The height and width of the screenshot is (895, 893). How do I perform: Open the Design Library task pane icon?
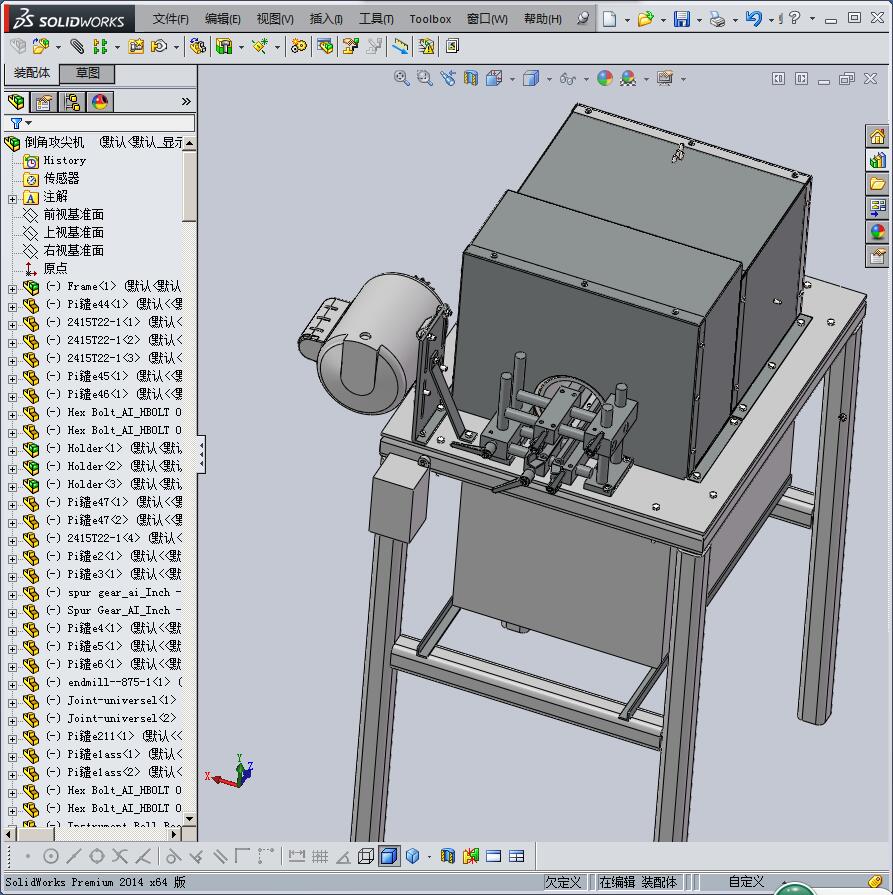click(877, 160)
